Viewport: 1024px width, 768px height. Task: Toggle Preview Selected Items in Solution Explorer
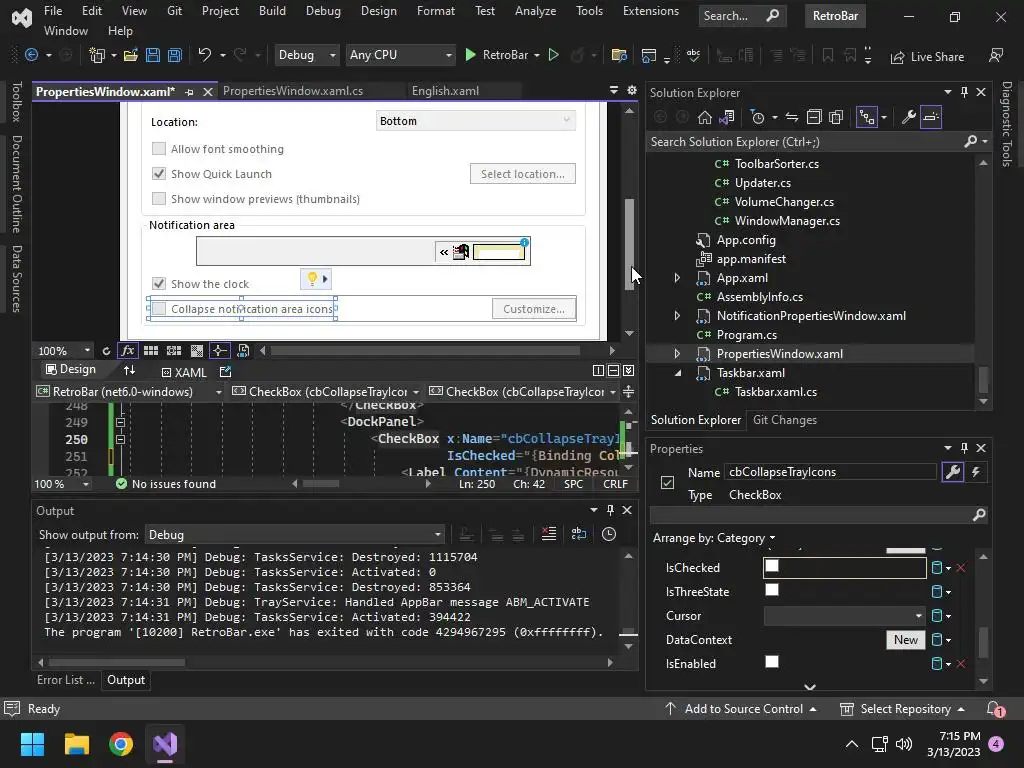pos(931,118)
